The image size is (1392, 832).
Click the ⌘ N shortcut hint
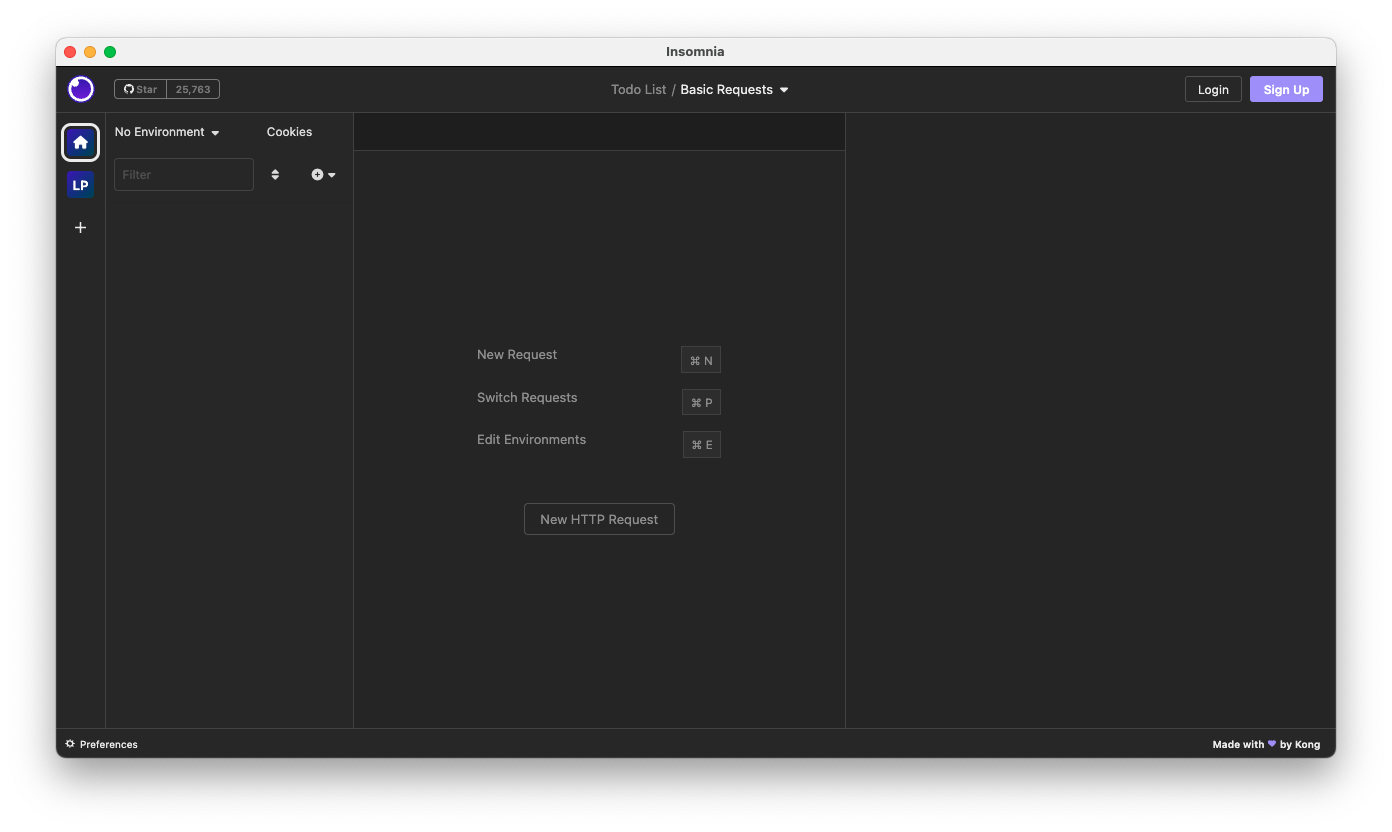pyautogui.click(x=701, y=360)
